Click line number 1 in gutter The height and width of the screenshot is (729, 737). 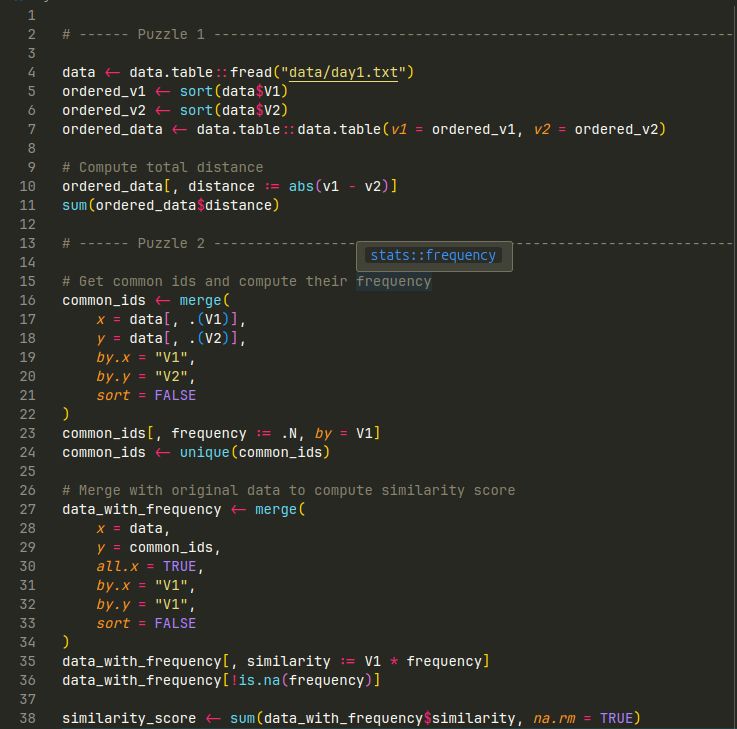[31, 16]
